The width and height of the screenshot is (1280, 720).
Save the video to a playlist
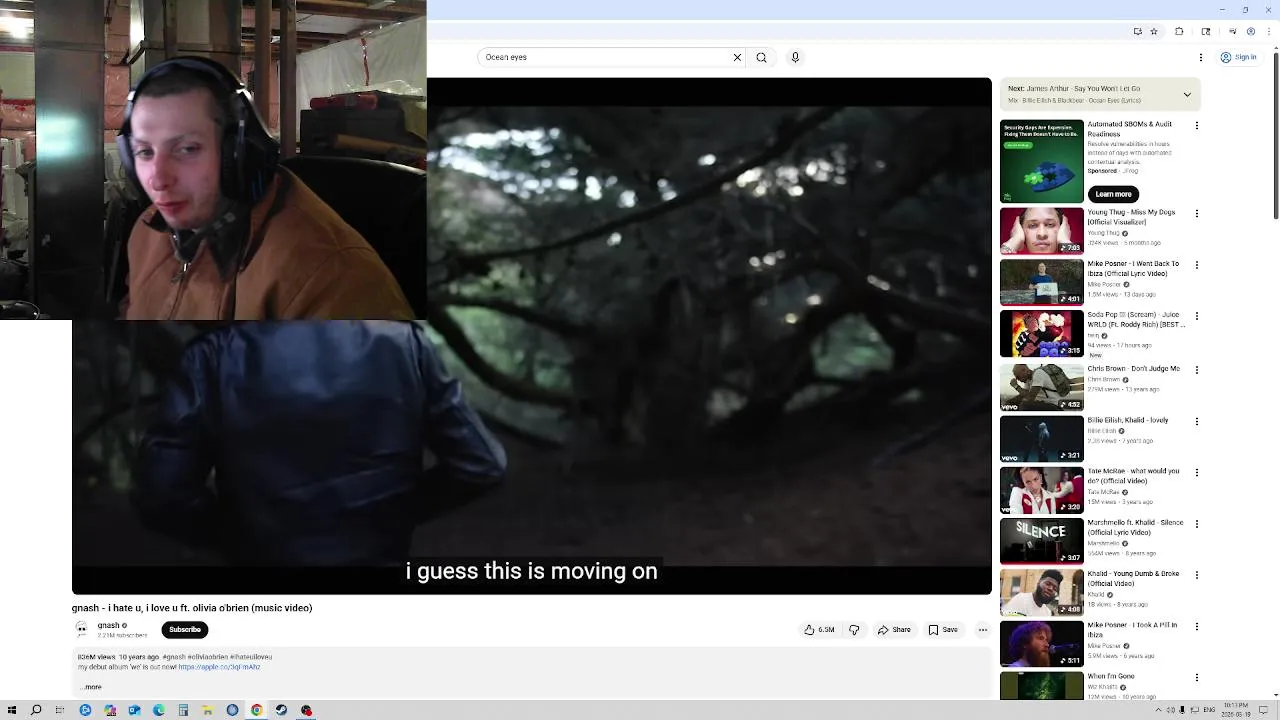point(943,630)
